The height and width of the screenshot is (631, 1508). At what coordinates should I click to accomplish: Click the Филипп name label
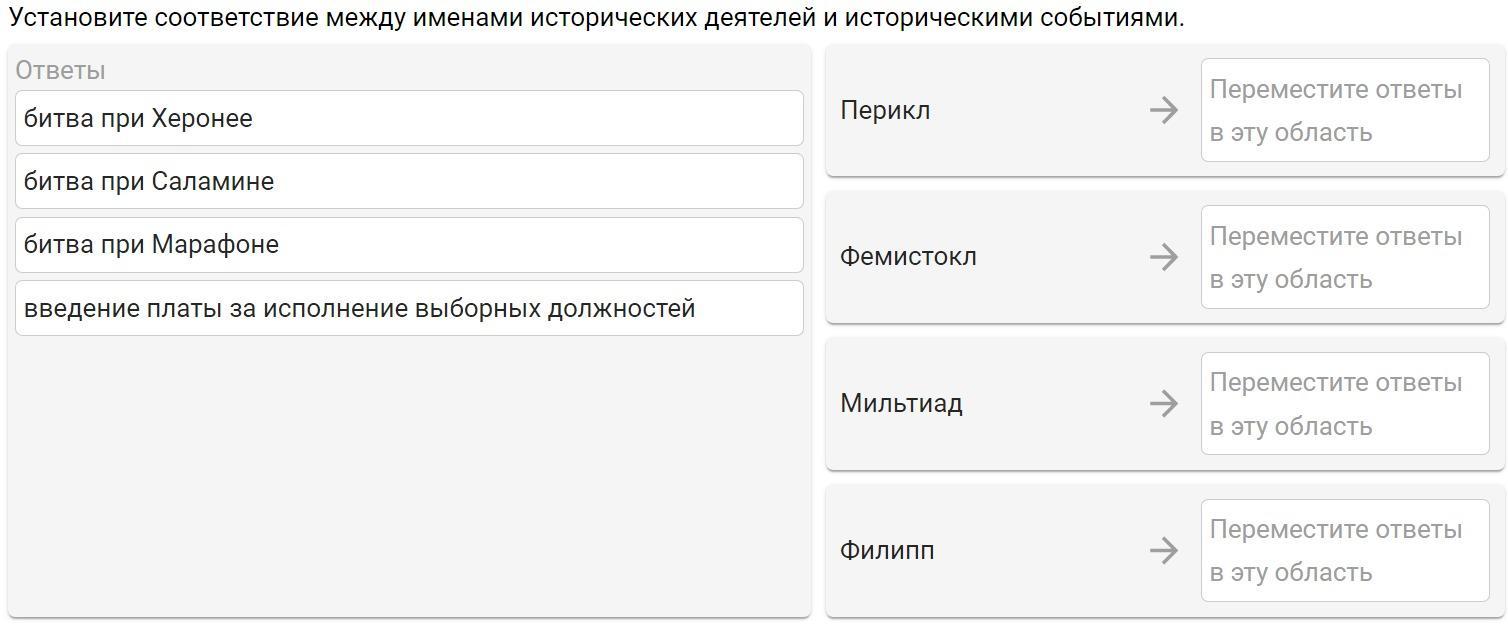click(887, 550)
